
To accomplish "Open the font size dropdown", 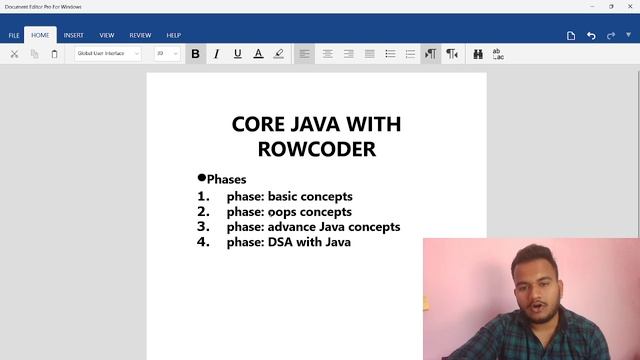I will click(167, 53).
